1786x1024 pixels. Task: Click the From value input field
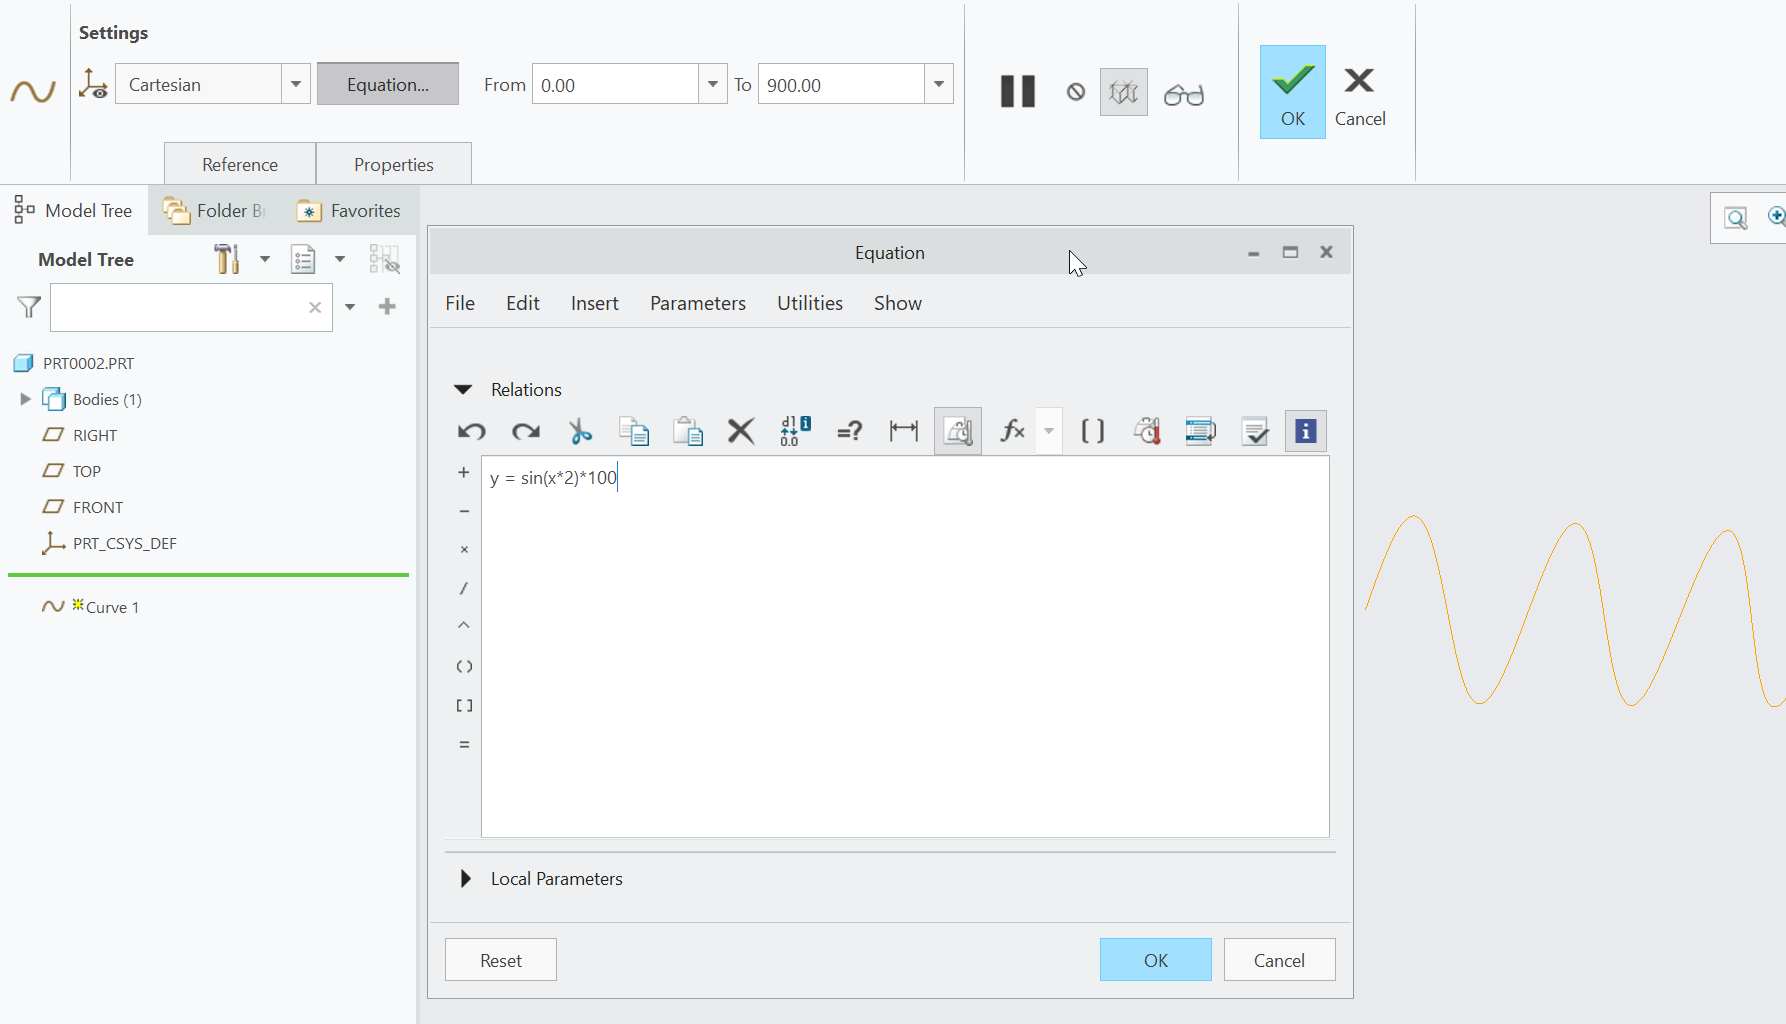pos(615,85)
